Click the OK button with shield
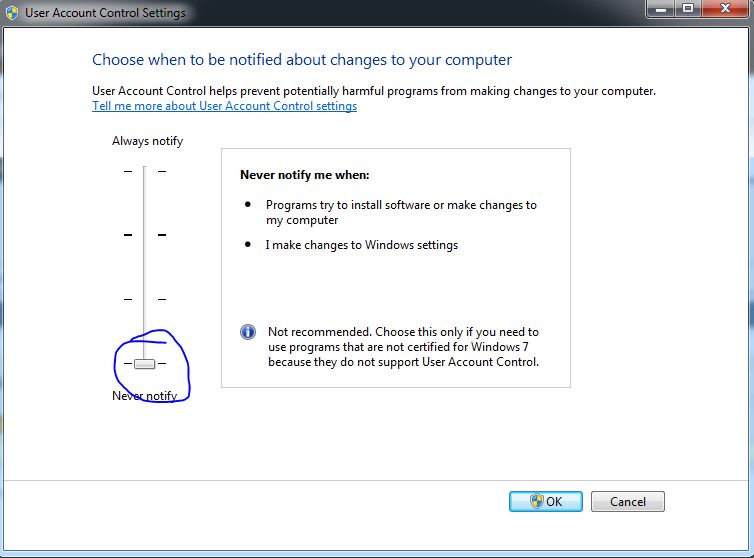This screenshot has height=558, width=754. click(x=546, y=501)
